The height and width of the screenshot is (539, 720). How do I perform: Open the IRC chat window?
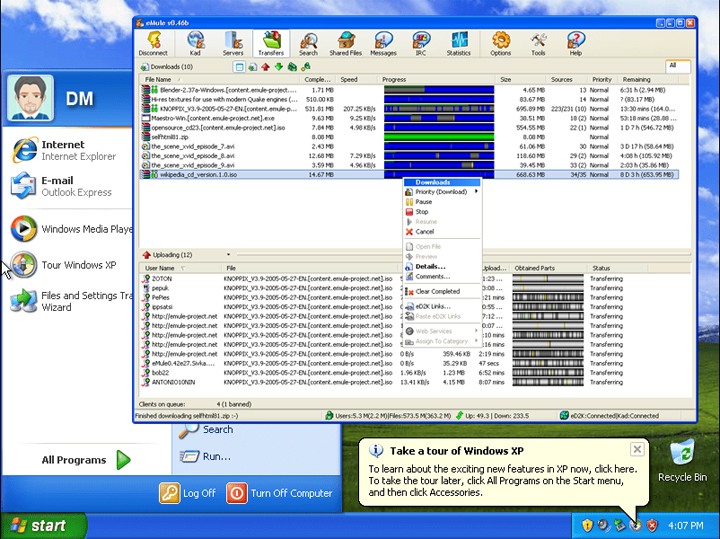tap(420, 44)
